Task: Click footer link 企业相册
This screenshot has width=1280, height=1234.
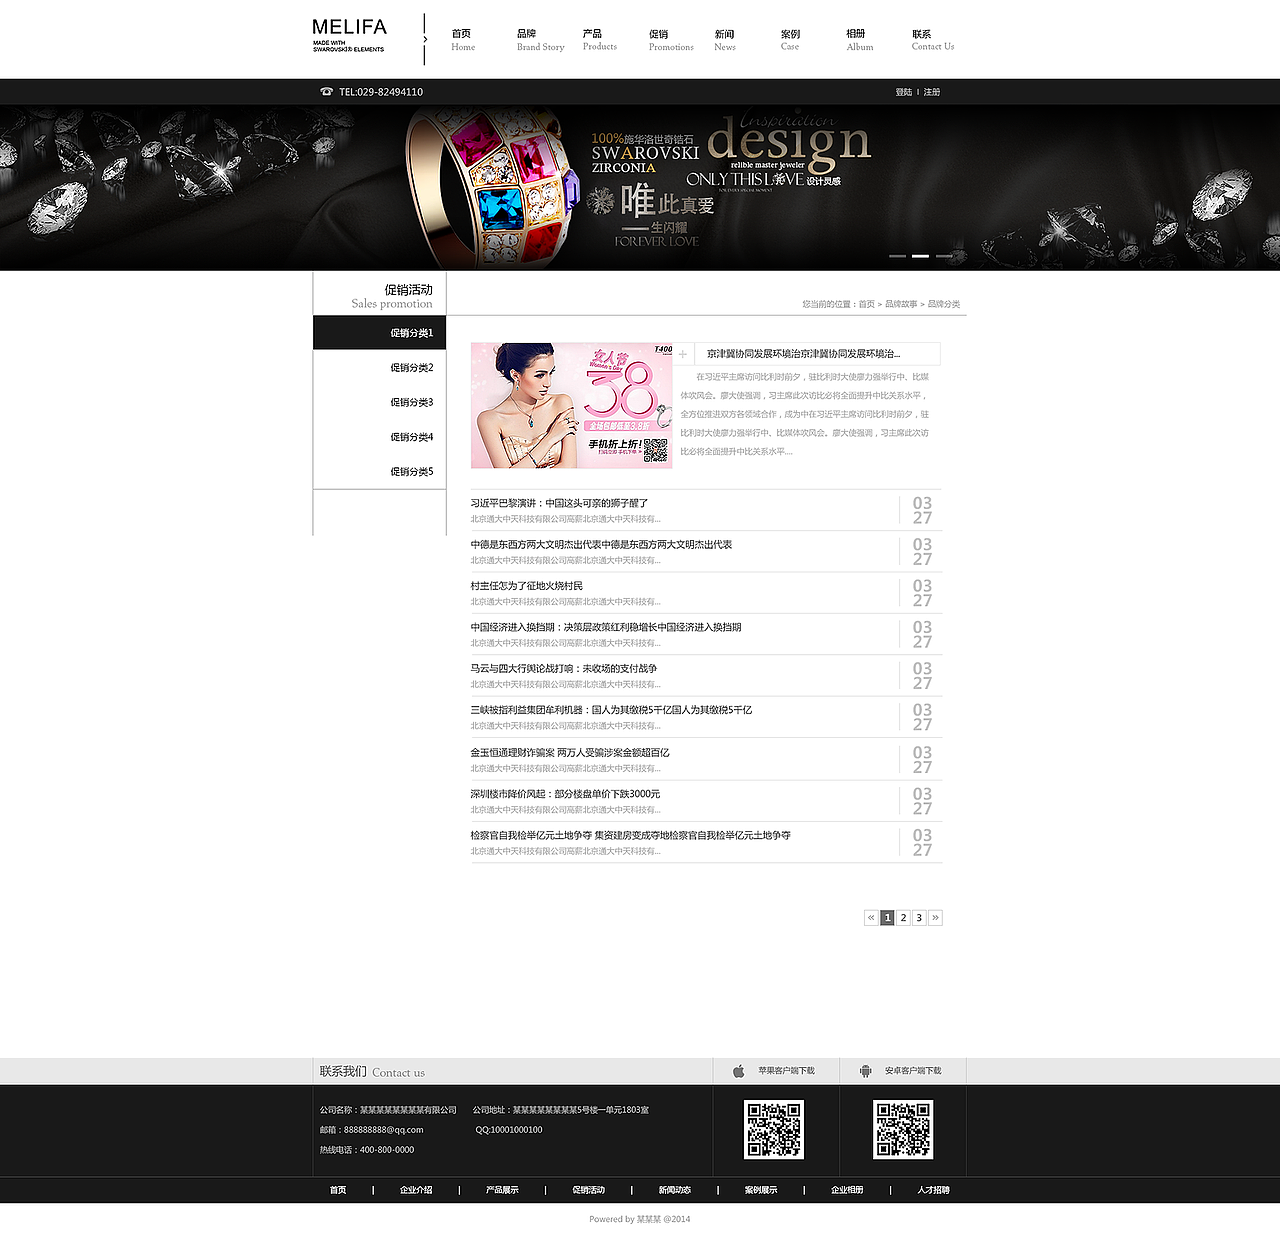Action: [847, 1190]
